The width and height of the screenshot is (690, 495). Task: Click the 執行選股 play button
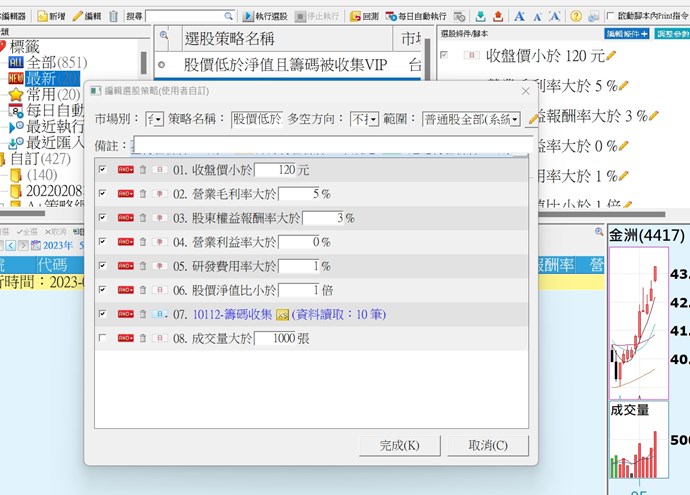pyautogui.click(x=248, y=17)
